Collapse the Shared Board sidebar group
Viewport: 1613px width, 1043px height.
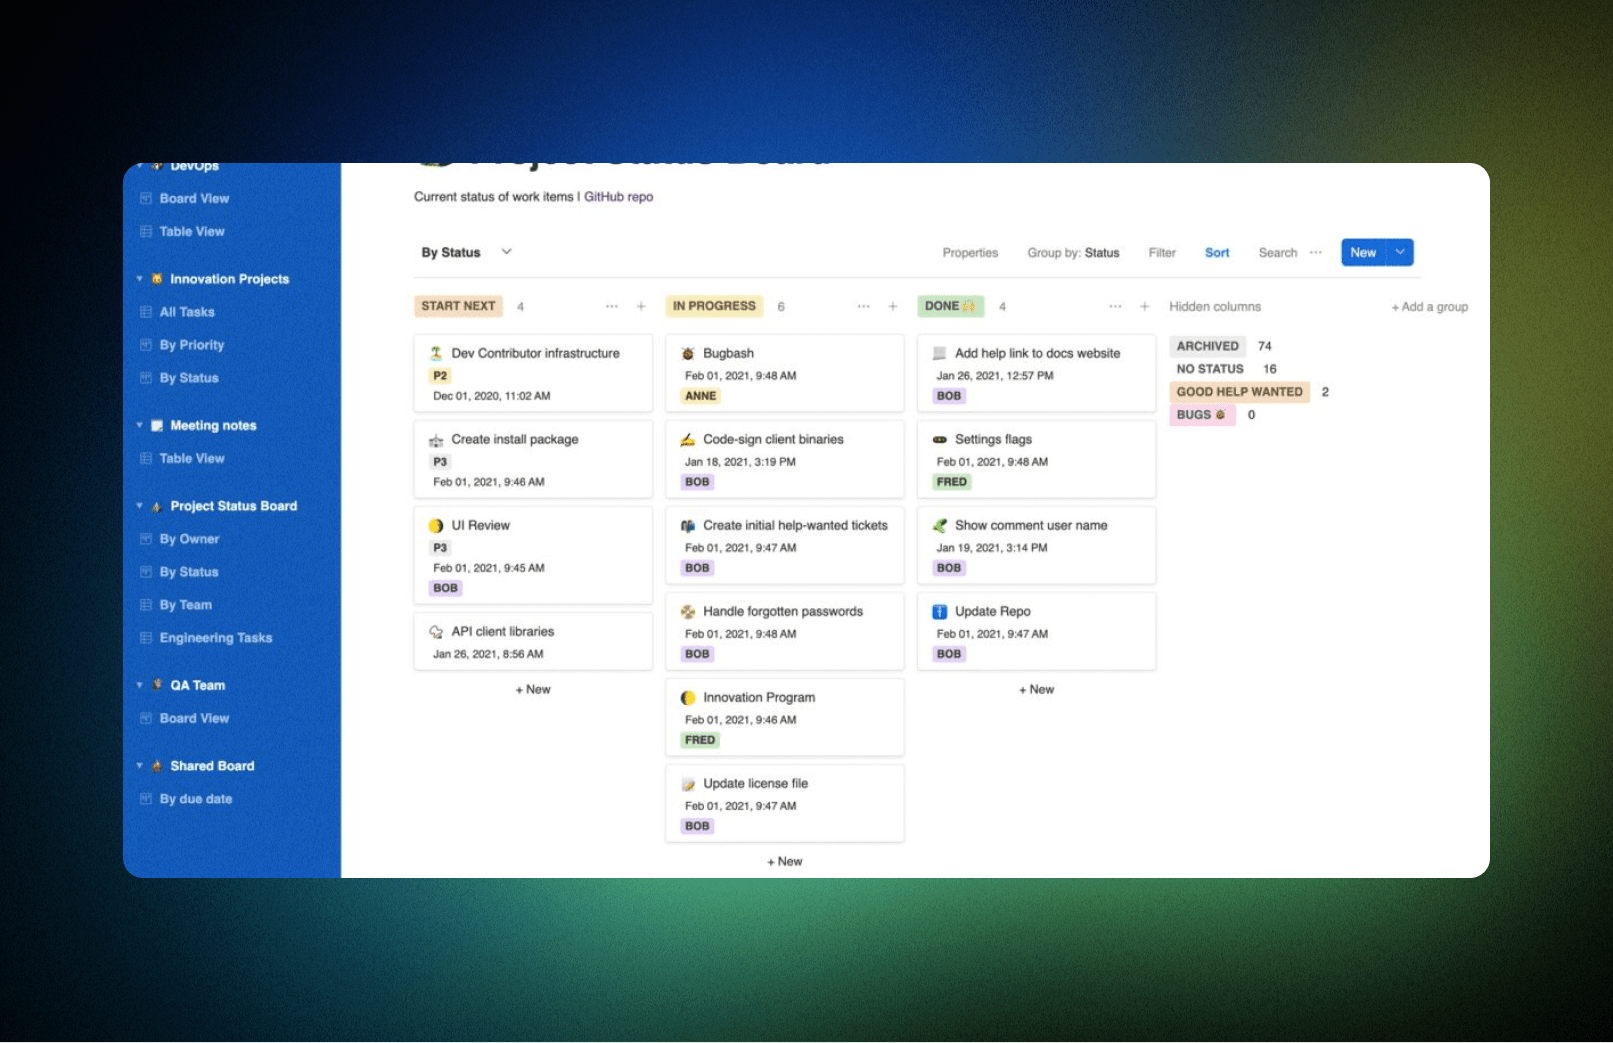[x=139, y=766]
